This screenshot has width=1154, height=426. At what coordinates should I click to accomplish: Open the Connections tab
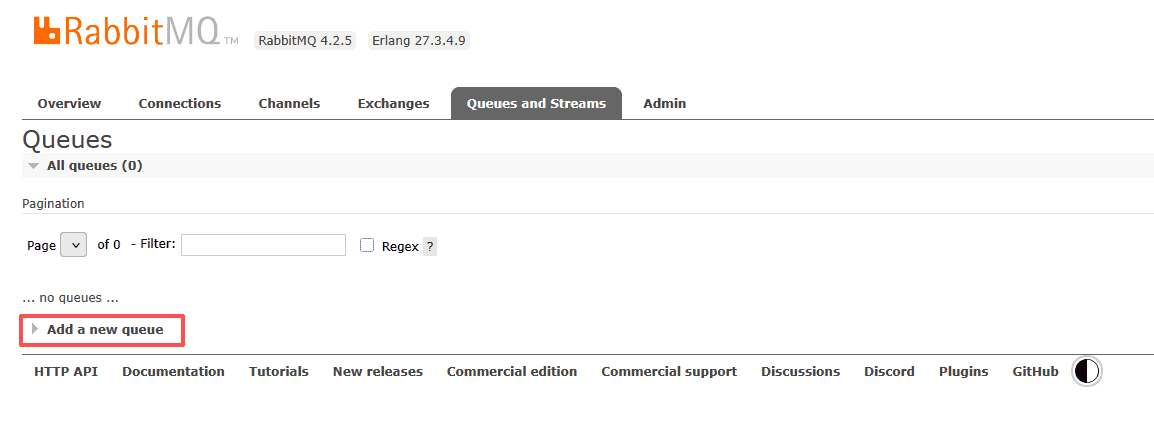[x=180, y=104]
